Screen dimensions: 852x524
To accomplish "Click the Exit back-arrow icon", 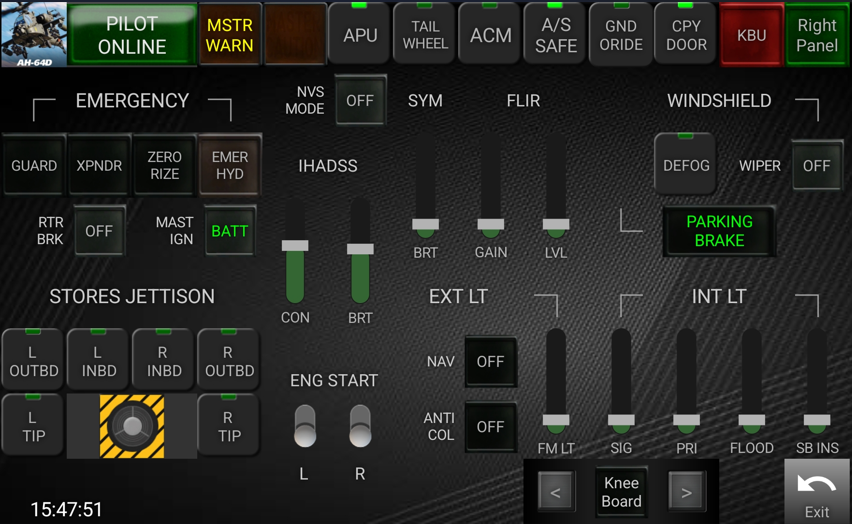I will (817, 486).
